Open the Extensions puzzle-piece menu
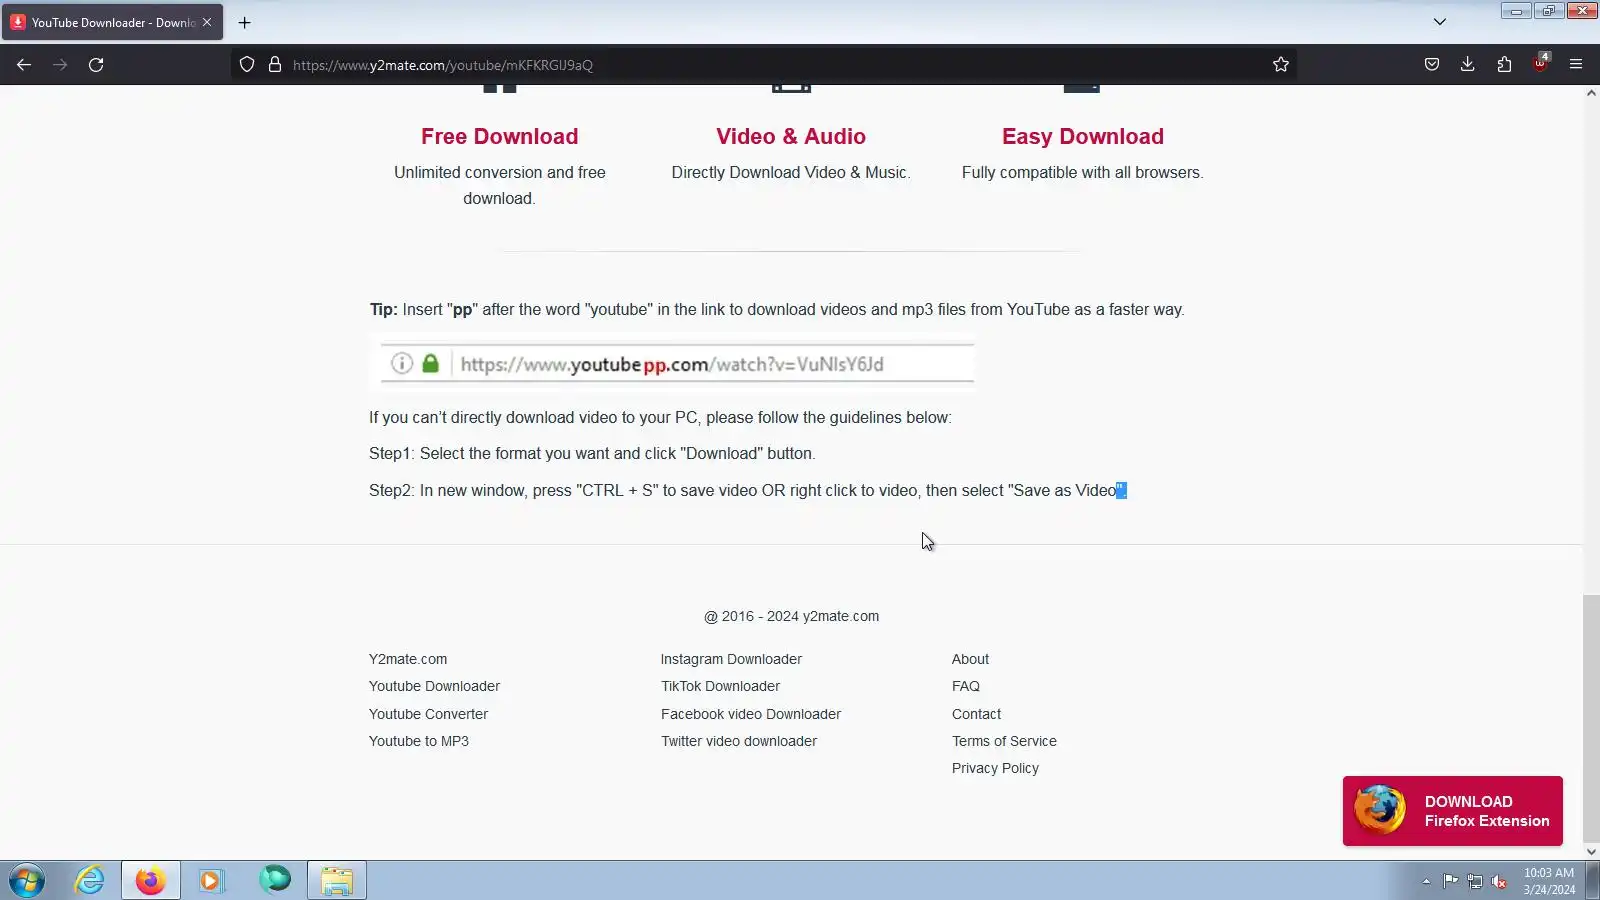This screenshot has height=900, width=1600. coord(1504,65)
